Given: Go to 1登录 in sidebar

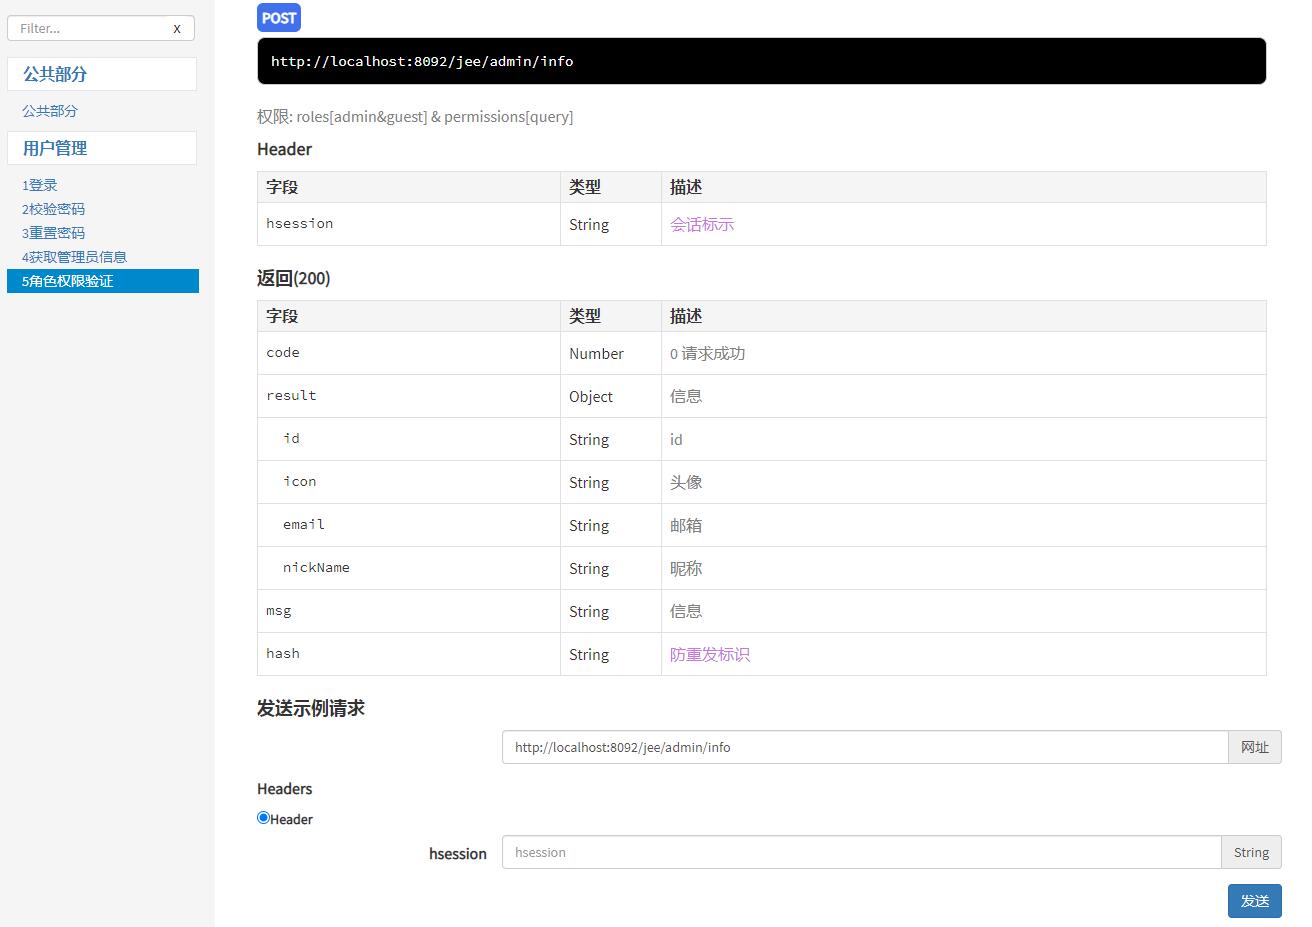Looking at the screenshot, I should coord(40,185).
